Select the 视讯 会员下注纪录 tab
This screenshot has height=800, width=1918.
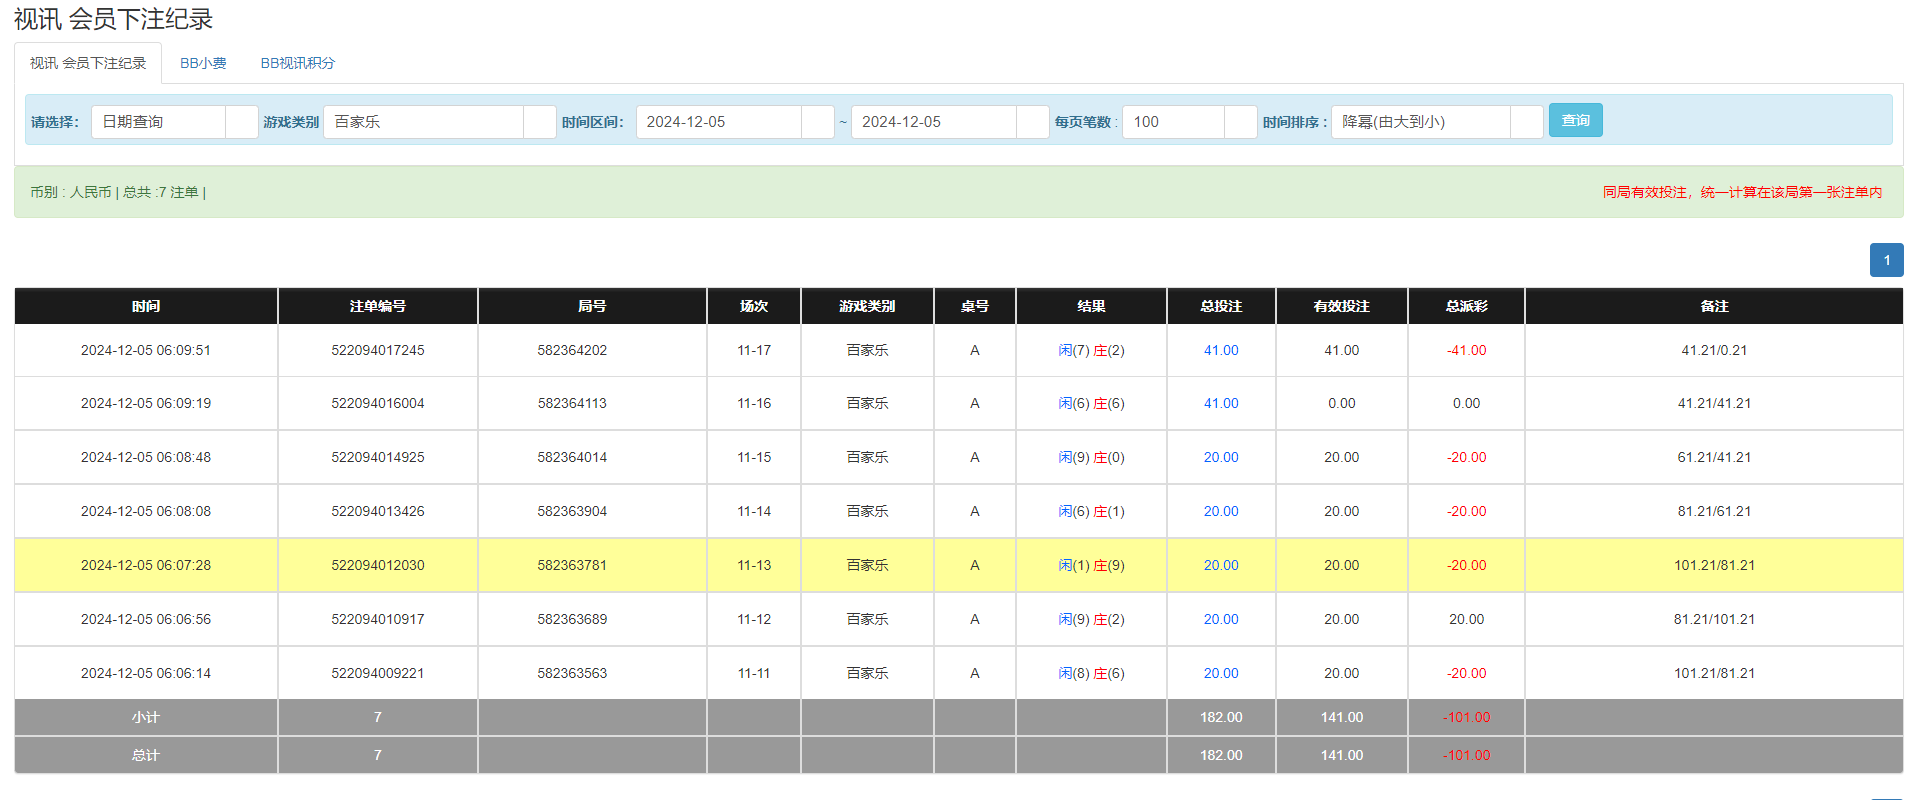(88, 63)
